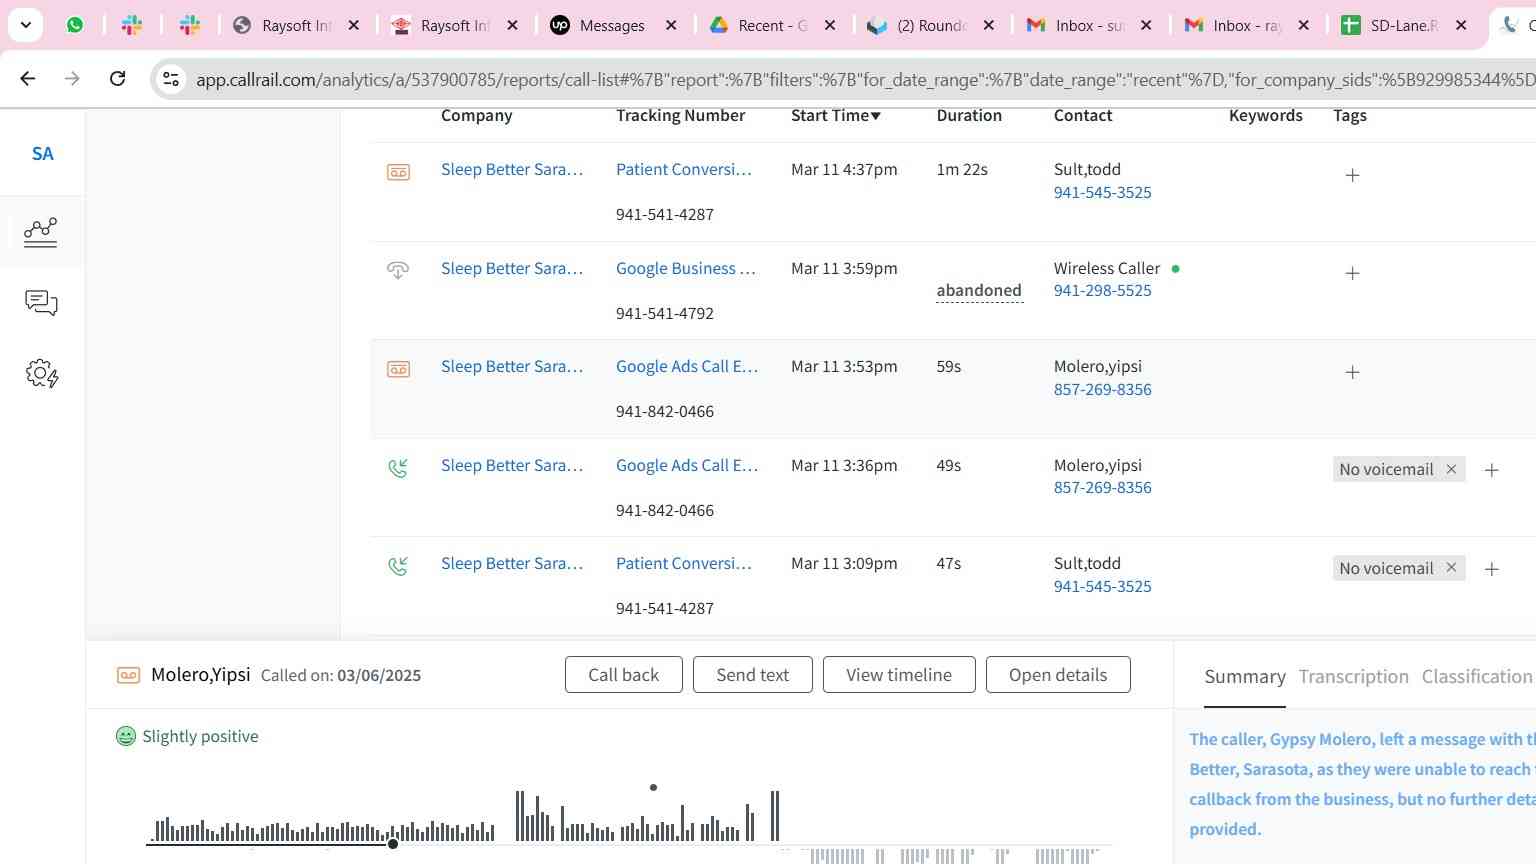Click the View timeline button
This screenshot has height=864, width=1536.
pyautogui.click(x=899, y=675)
